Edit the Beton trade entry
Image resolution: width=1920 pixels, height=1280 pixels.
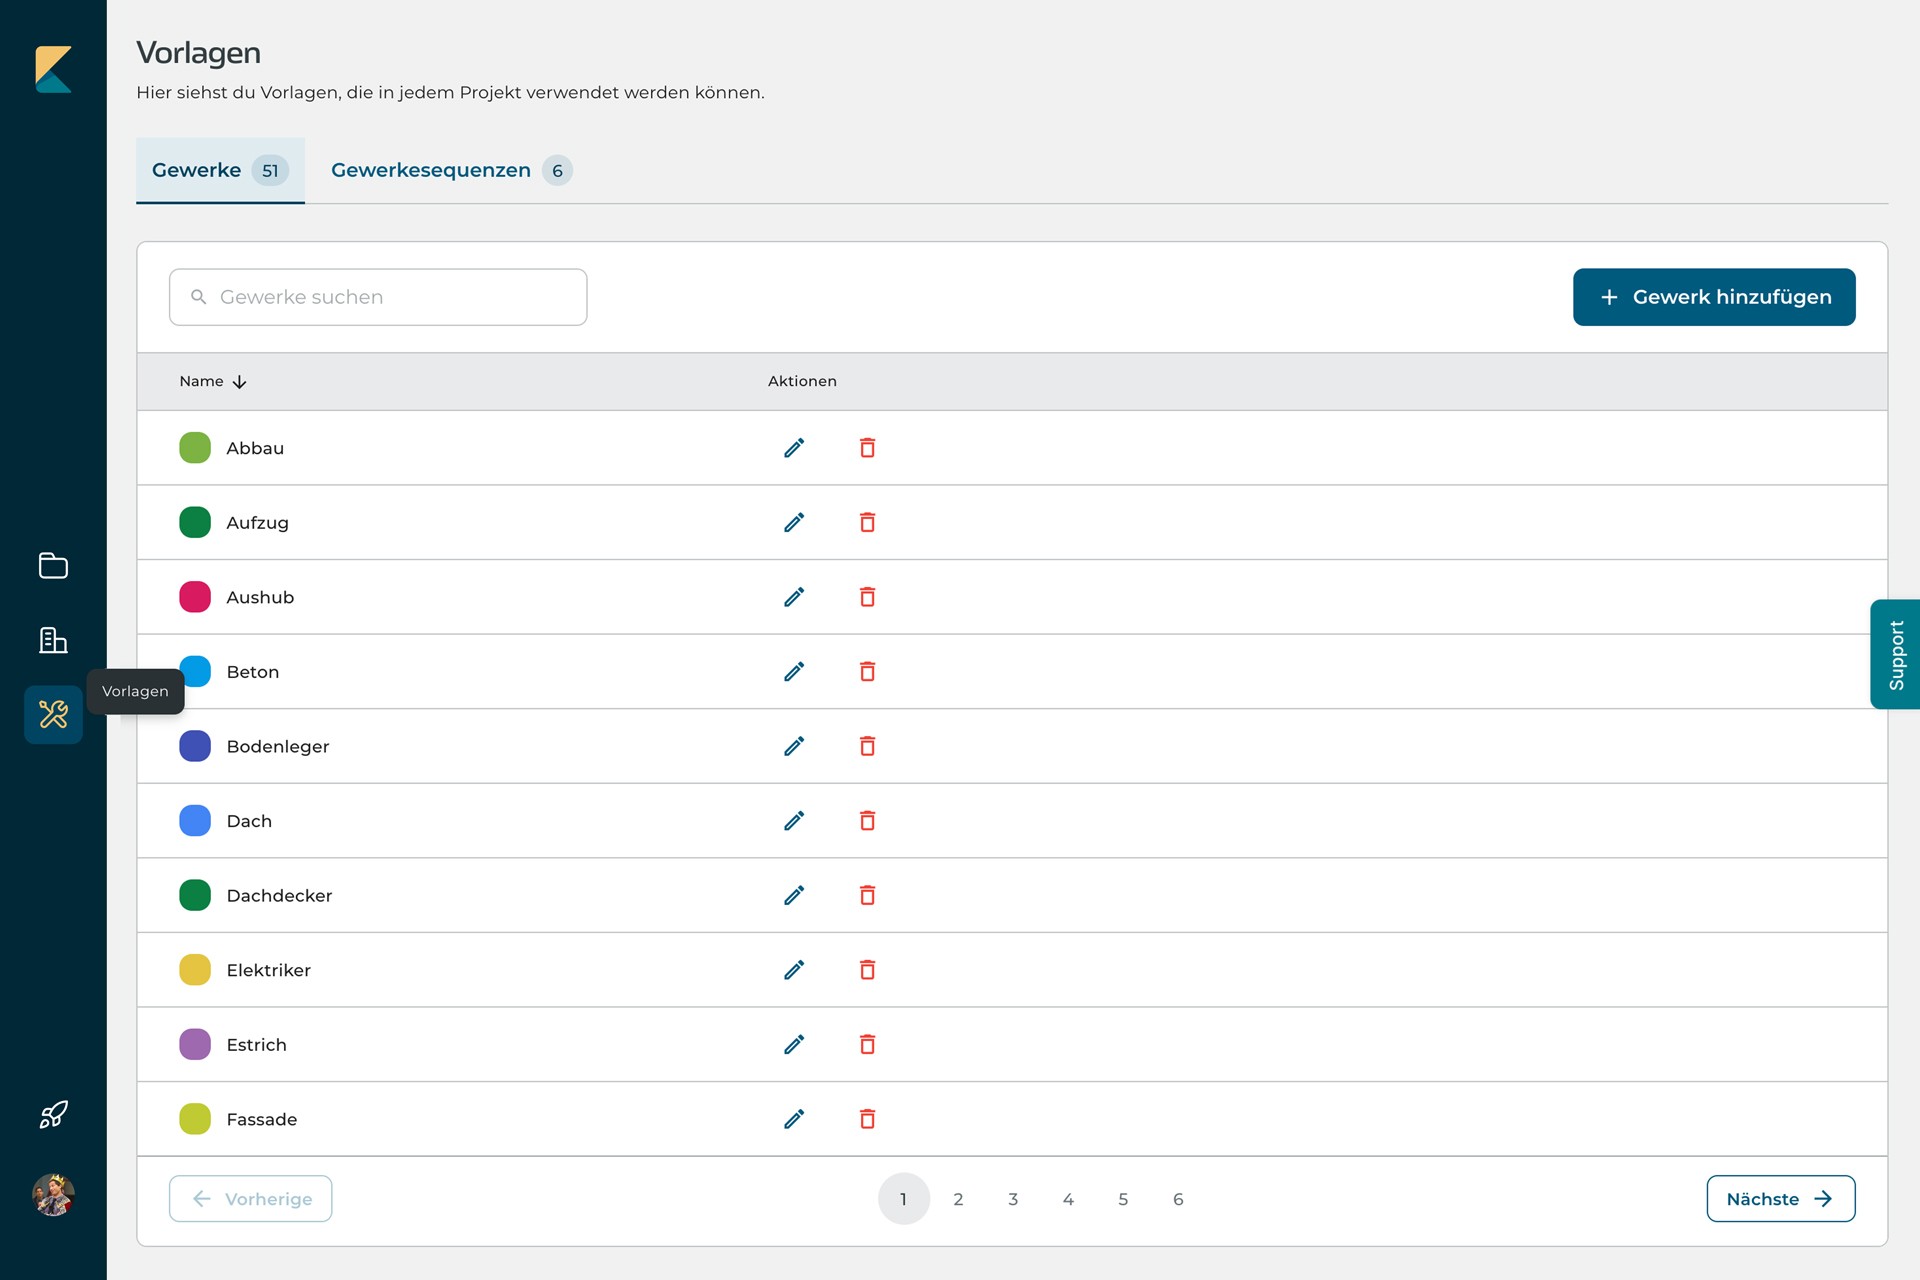[x=794, y=672]
